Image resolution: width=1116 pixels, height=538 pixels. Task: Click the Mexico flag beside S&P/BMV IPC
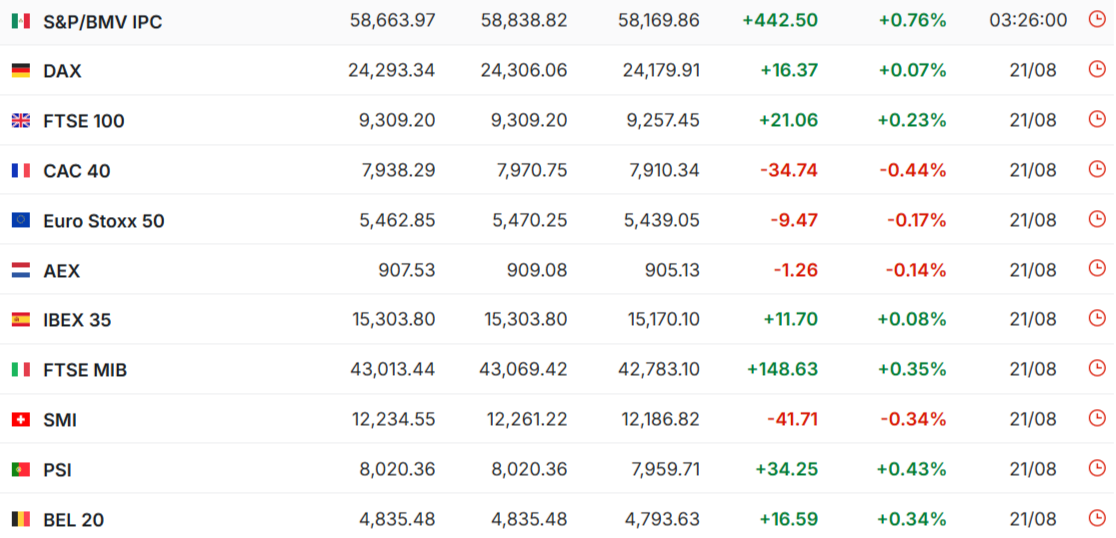click(21, 21)
